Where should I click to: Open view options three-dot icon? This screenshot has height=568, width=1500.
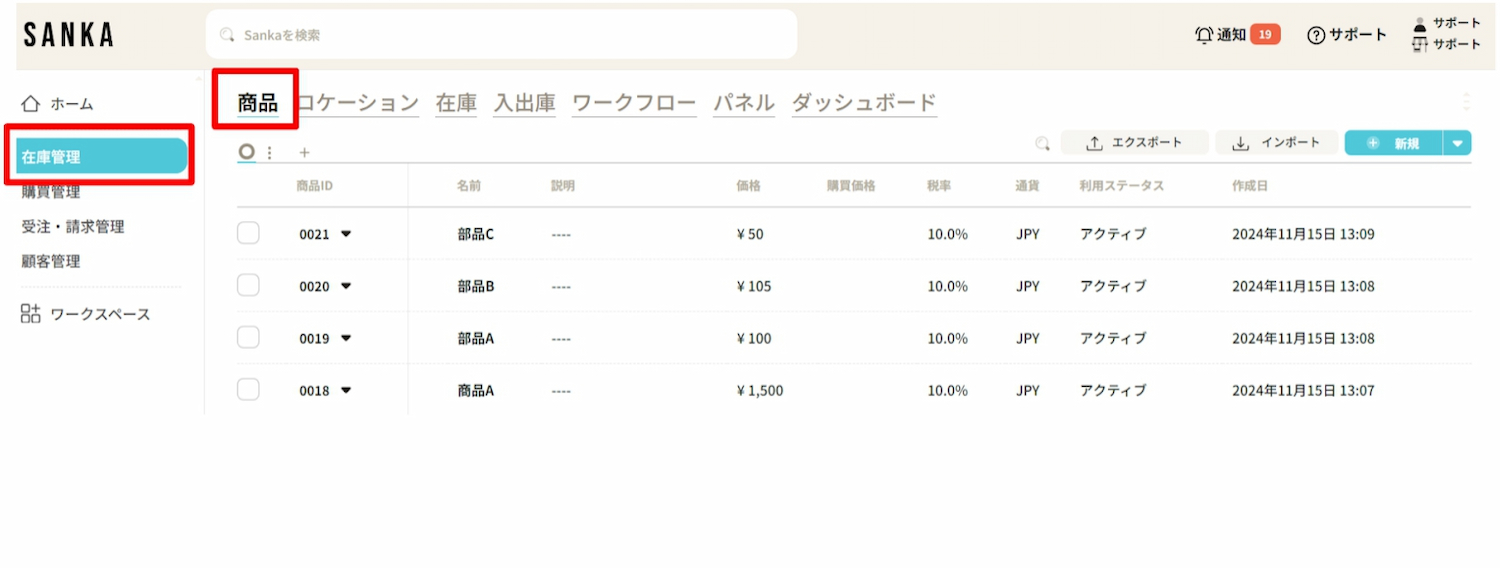pos(269,153)
